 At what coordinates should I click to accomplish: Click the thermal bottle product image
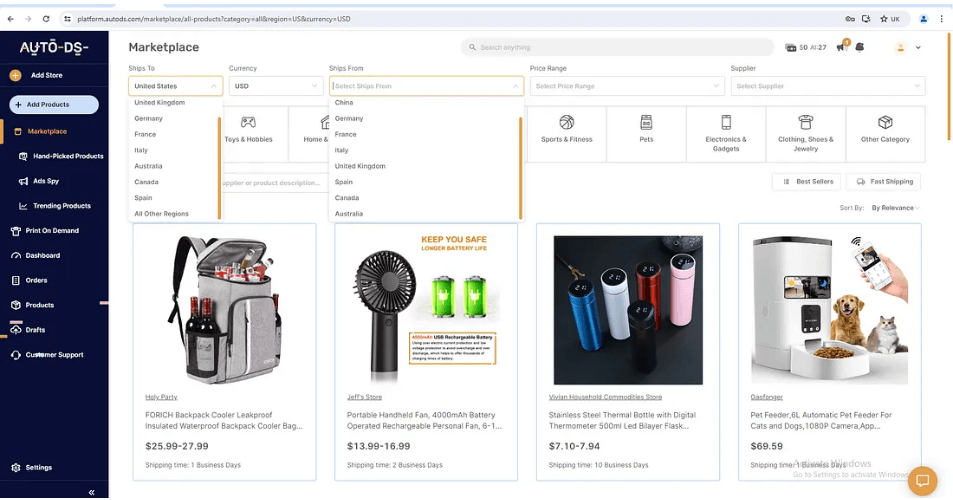628,310
